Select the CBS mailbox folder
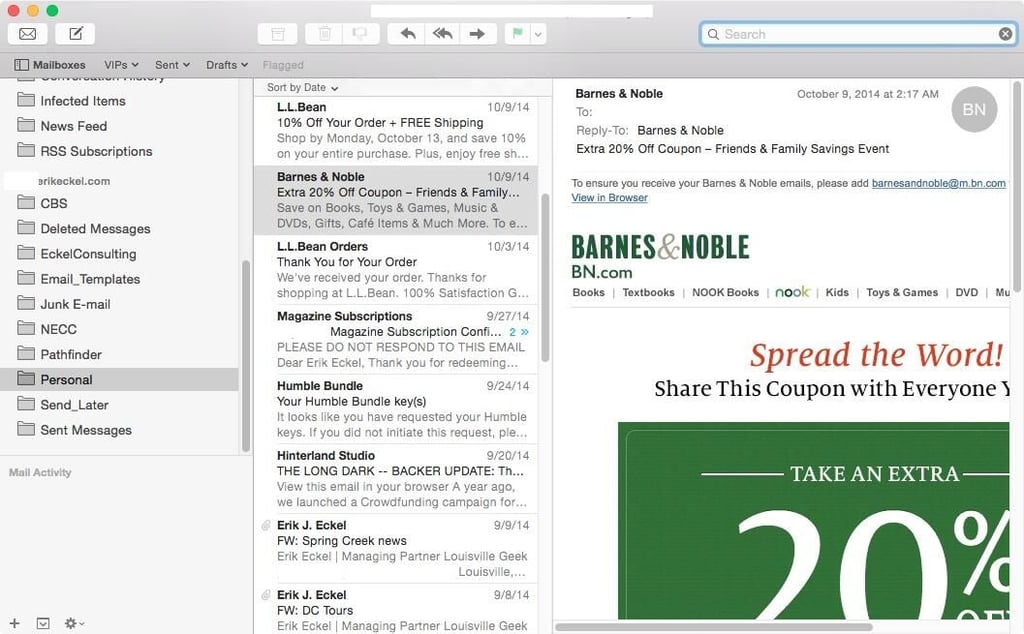The image size is (1024, 634). point(119,203)
